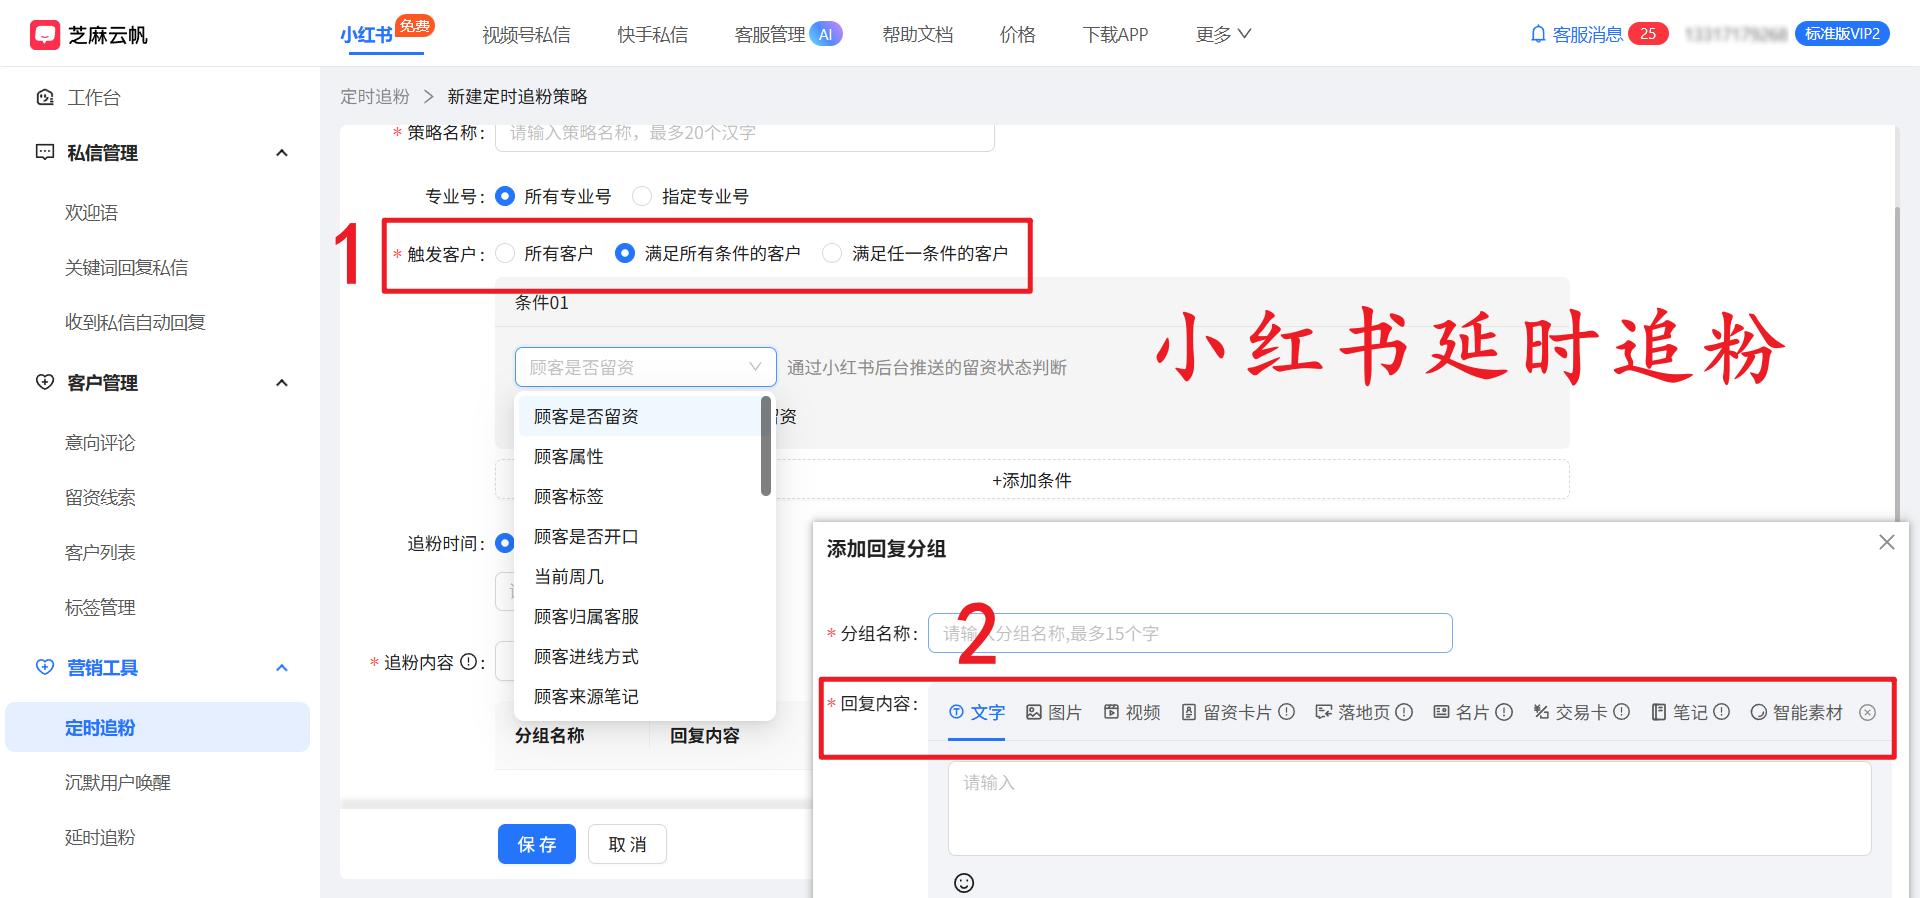Open the 价格 top tab

click(x=1018, y=35)
